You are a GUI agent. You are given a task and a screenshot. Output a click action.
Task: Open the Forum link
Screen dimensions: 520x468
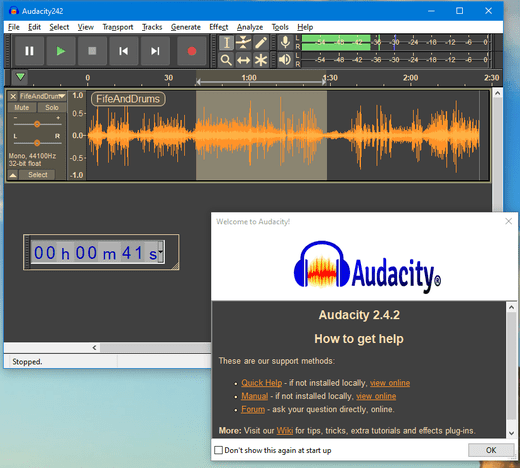point(253,409)
